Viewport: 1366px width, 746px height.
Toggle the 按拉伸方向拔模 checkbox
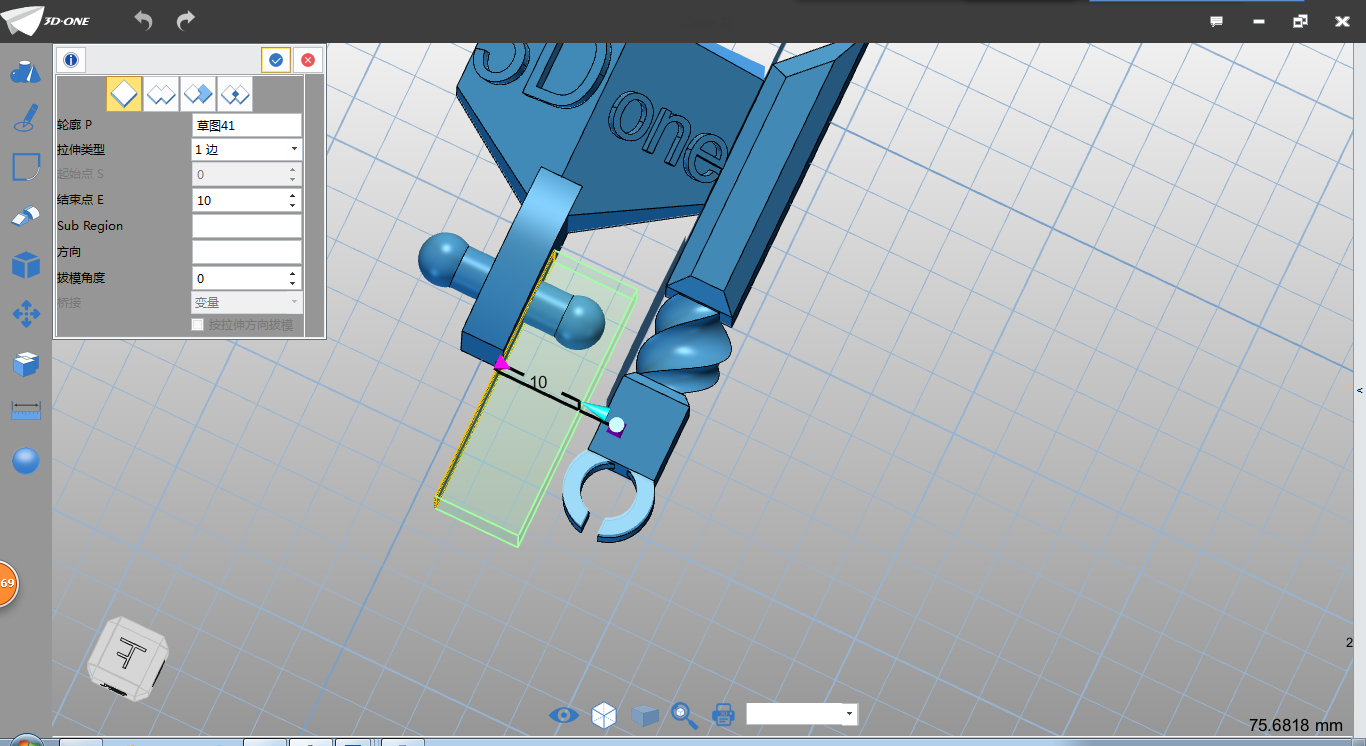pos(197,324)
